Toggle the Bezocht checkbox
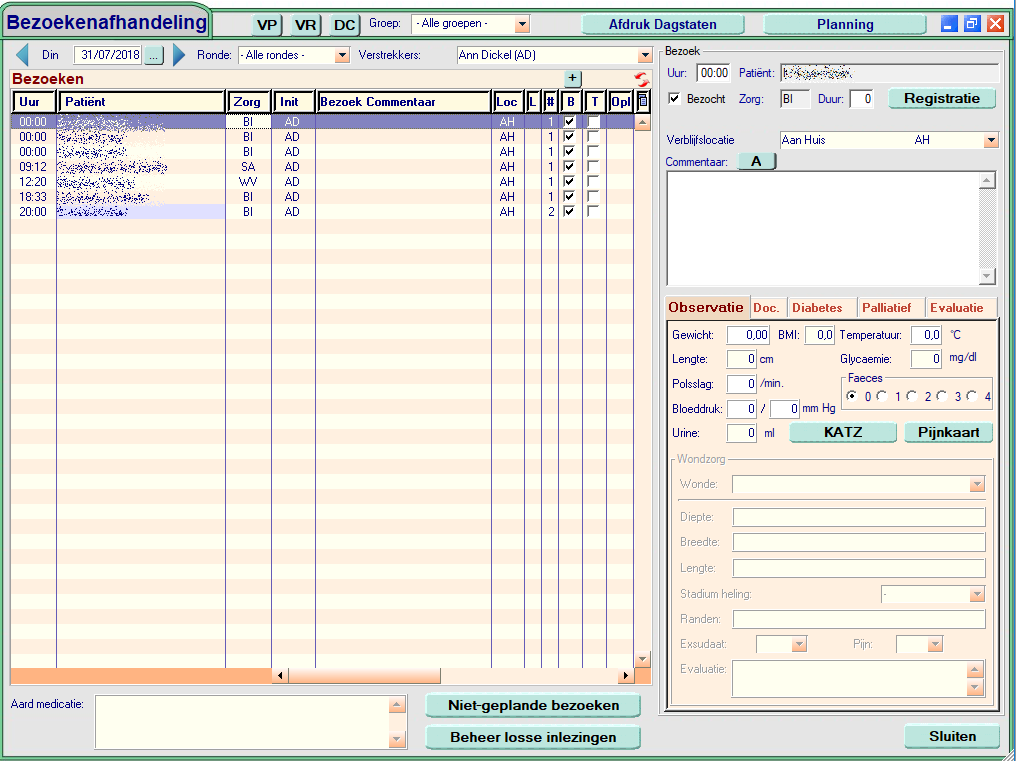Screen dimensions: 1016x761 pos(674,99)
